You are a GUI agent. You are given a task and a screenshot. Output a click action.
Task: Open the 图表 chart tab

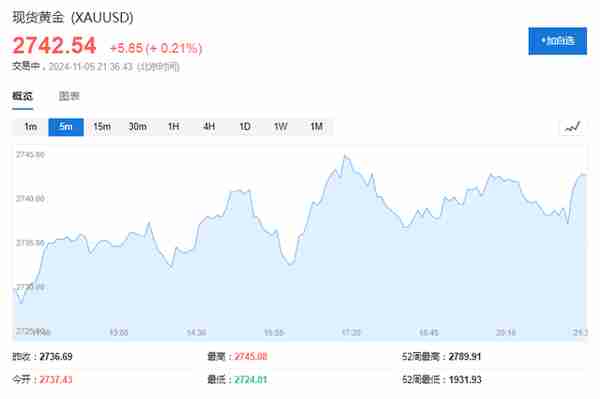point(69,96)
